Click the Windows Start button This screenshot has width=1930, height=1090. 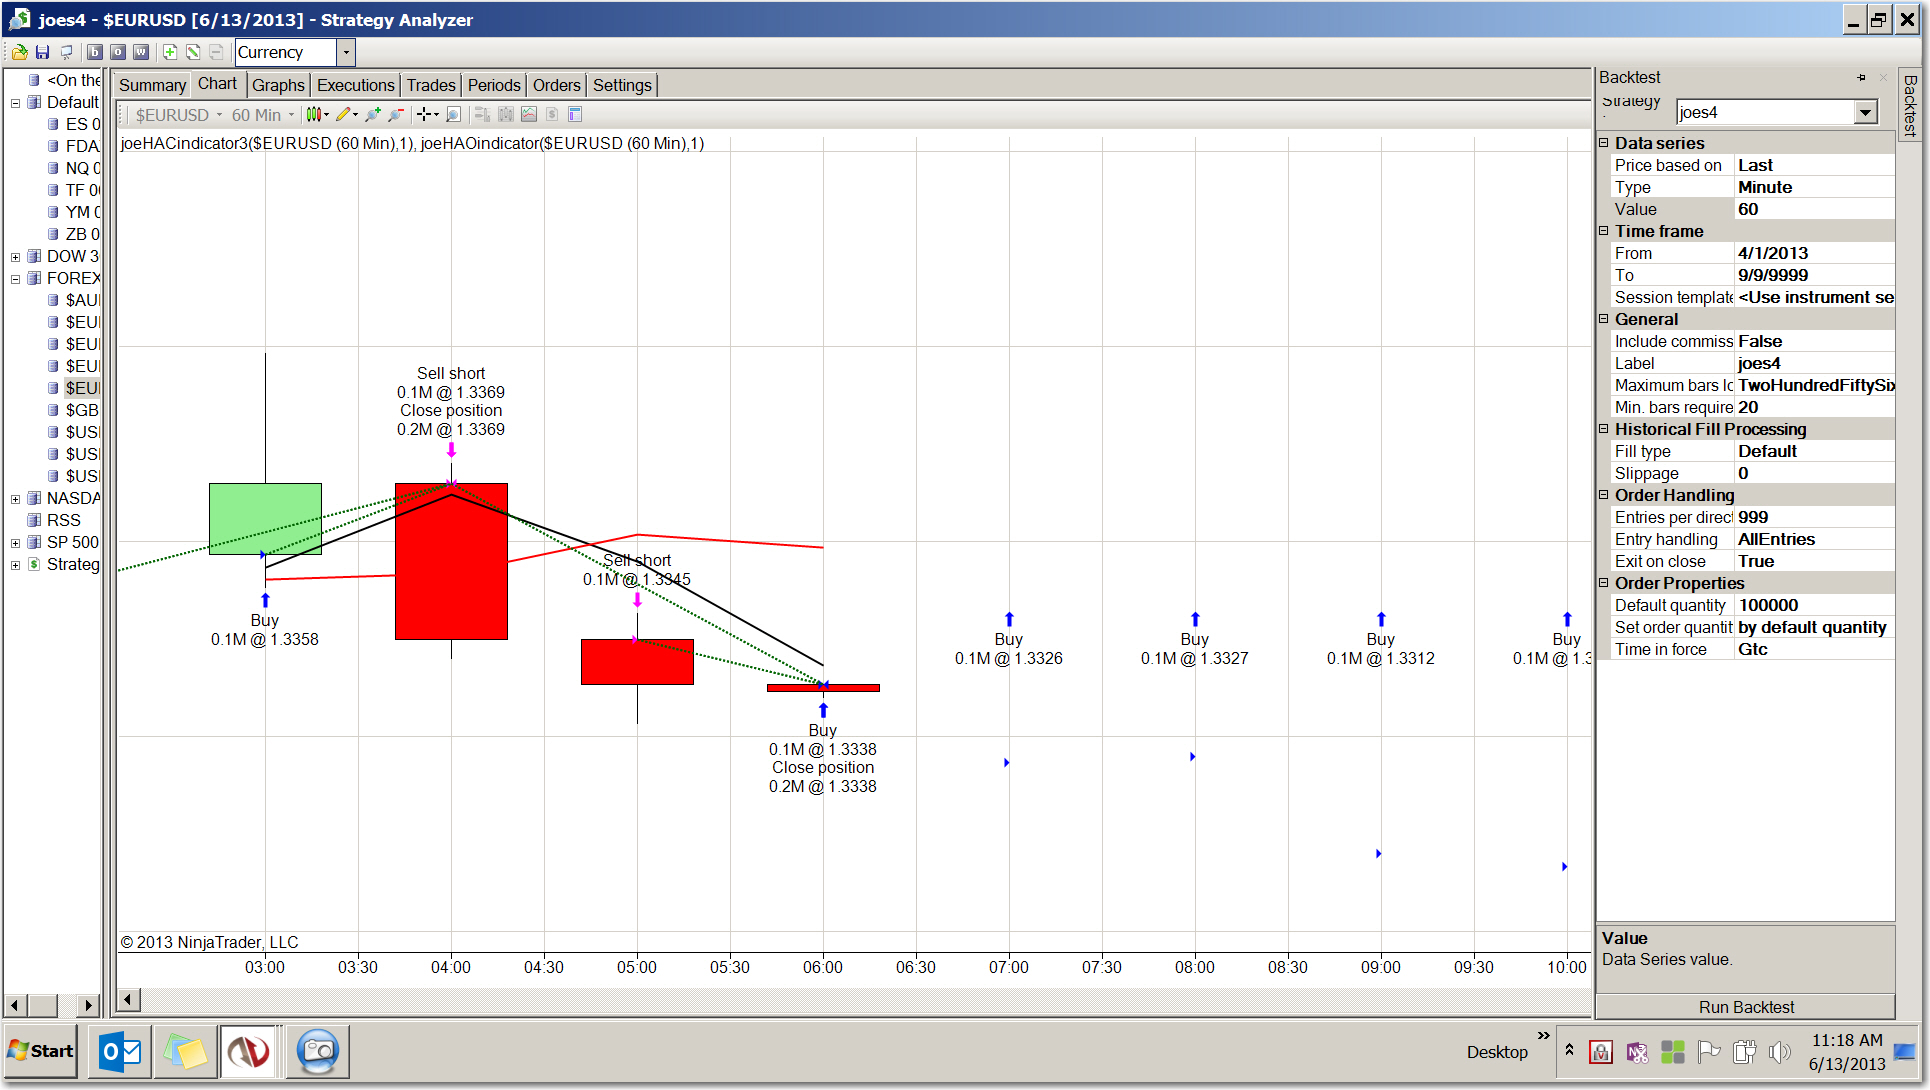(x=40, y=1051)
